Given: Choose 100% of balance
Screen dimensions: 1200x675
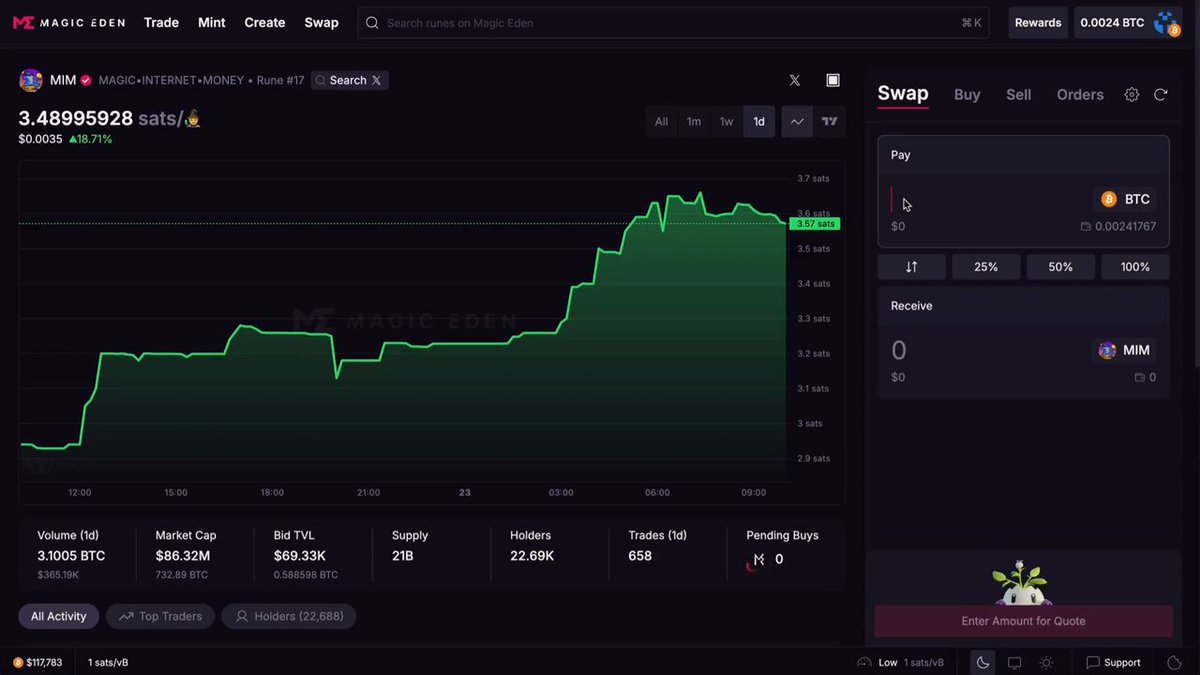Looking at the screenshot, I should (x=1135, y=267).
